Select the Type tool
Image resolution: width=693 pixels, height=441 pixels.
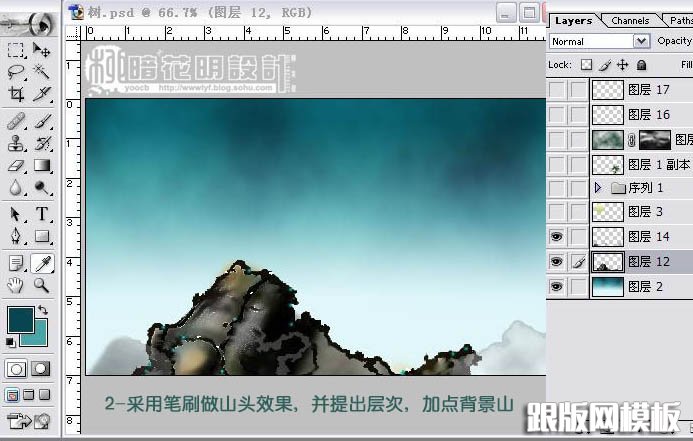pos(42,214)
